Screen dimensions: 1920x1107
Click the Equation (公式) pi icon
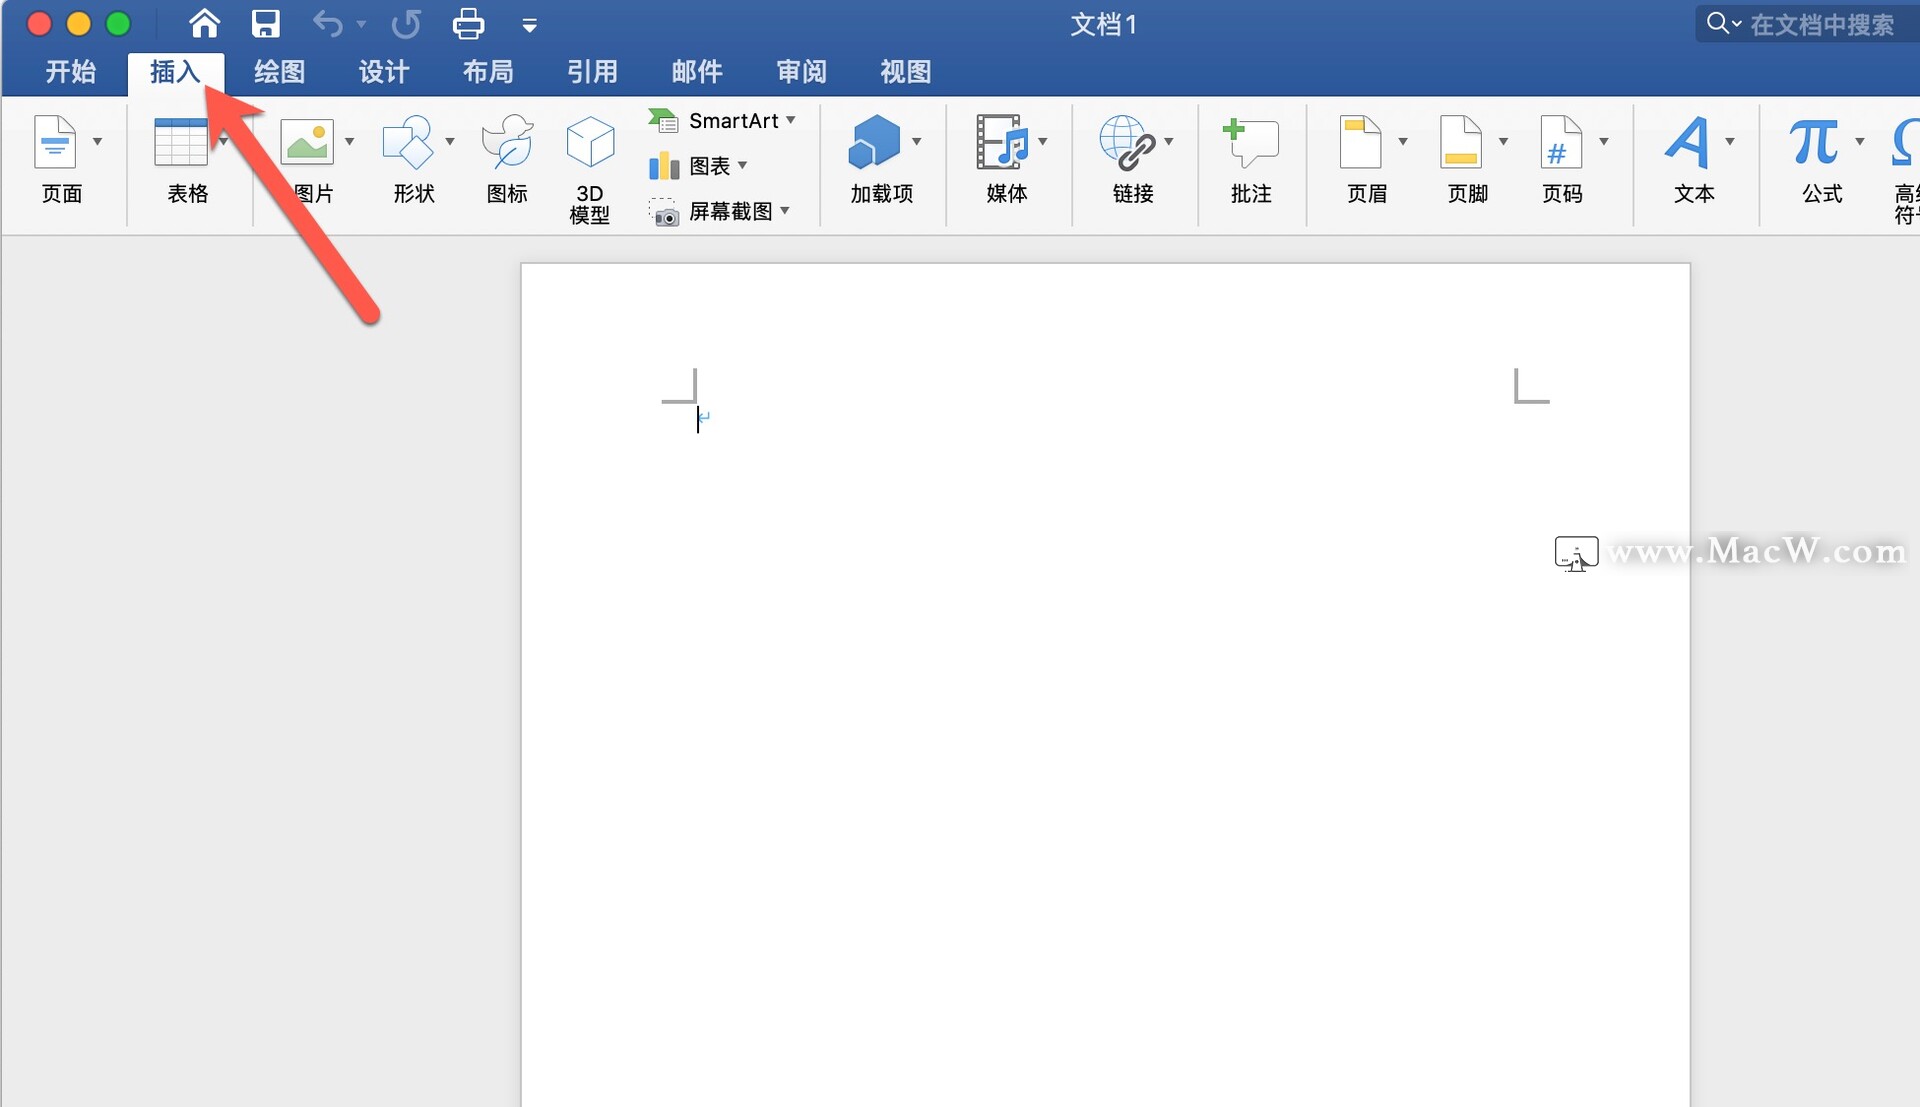click(x=1814, y=143)
